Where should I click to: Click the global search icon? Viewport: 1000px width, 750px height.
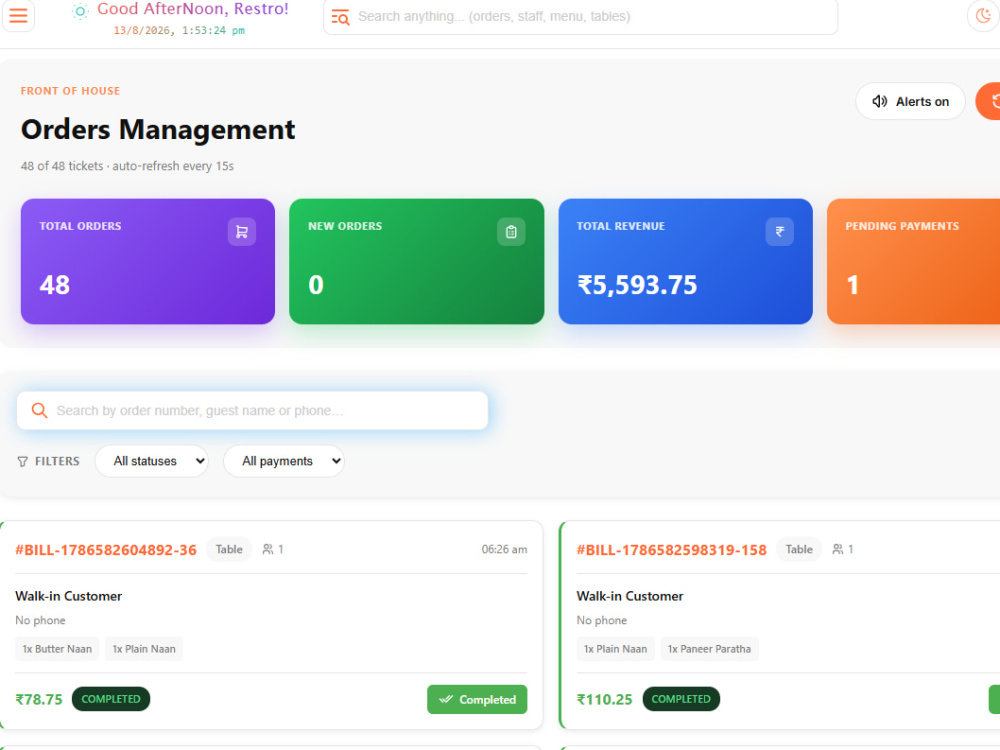341,17
